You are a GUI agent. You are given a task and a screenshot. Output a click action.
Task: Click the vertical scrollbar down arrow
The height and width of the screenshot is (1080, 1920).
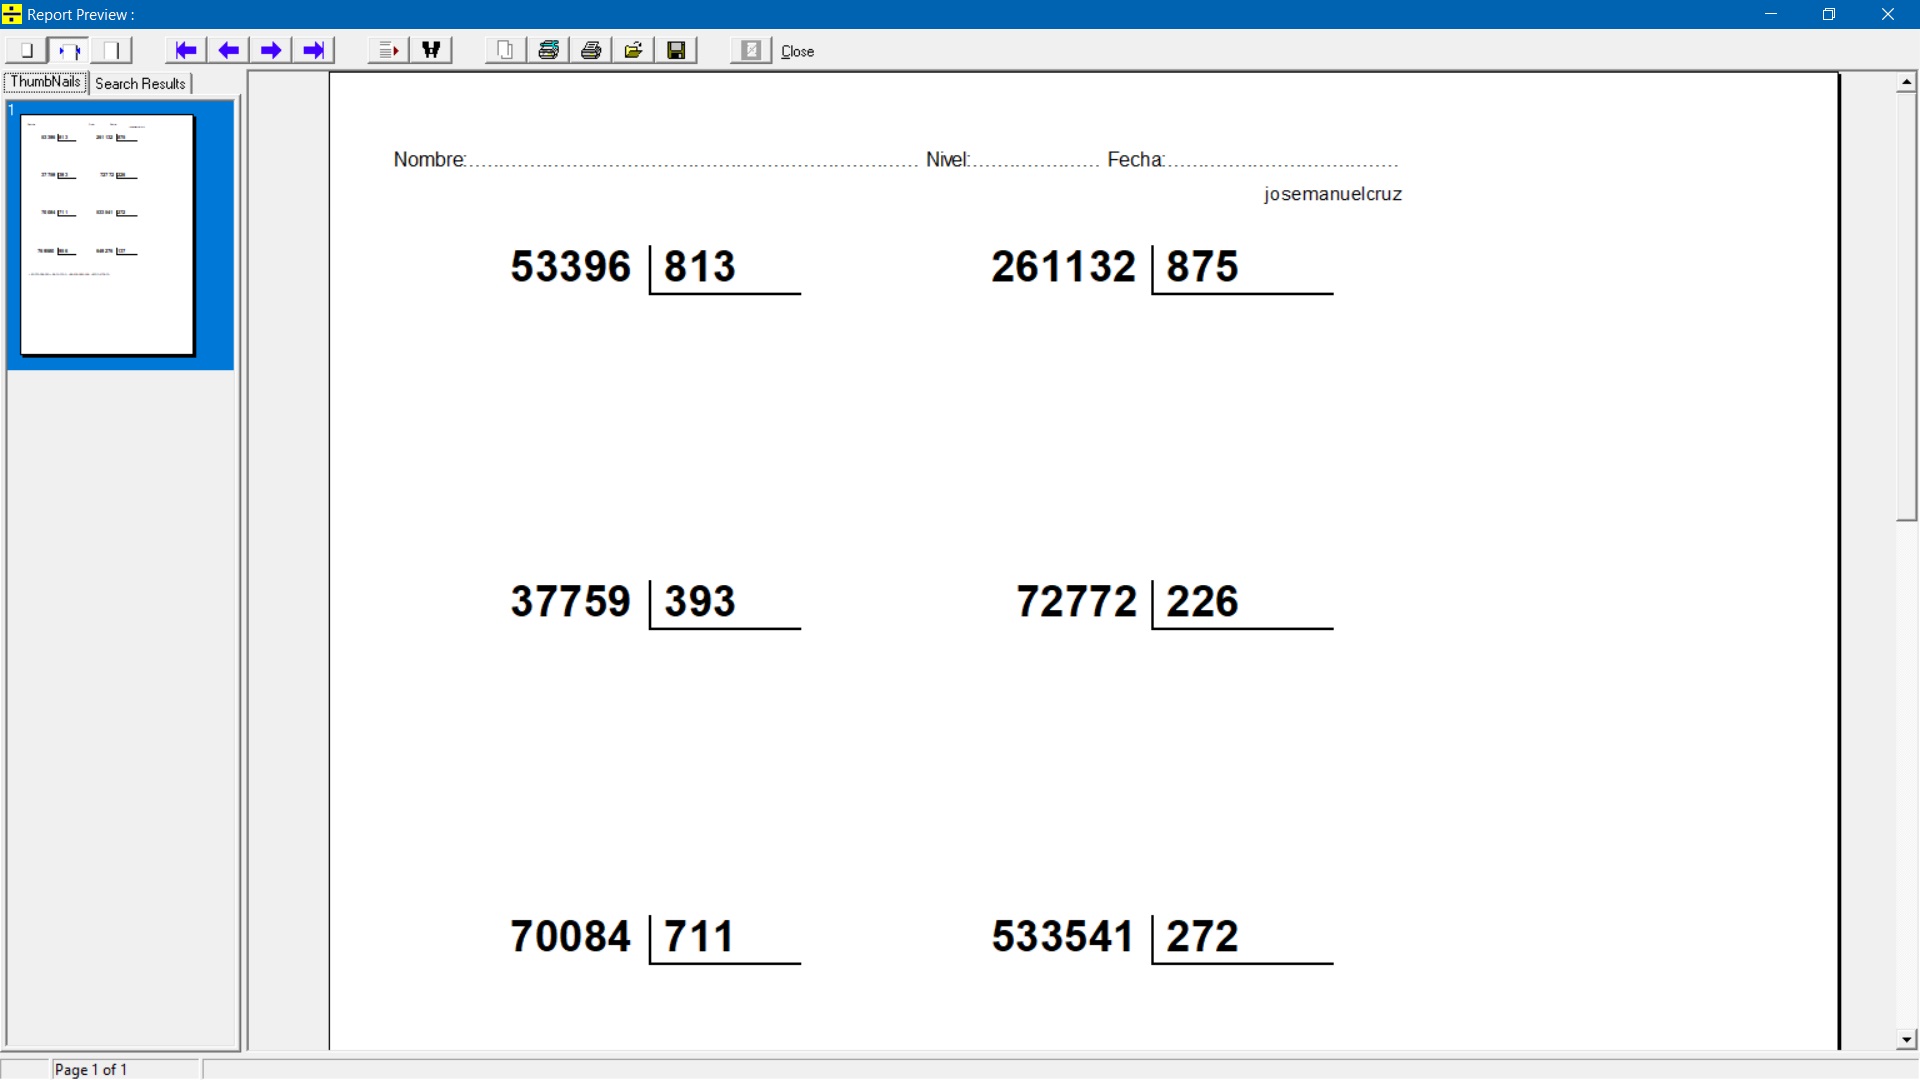click(x=1906, y=1040)
